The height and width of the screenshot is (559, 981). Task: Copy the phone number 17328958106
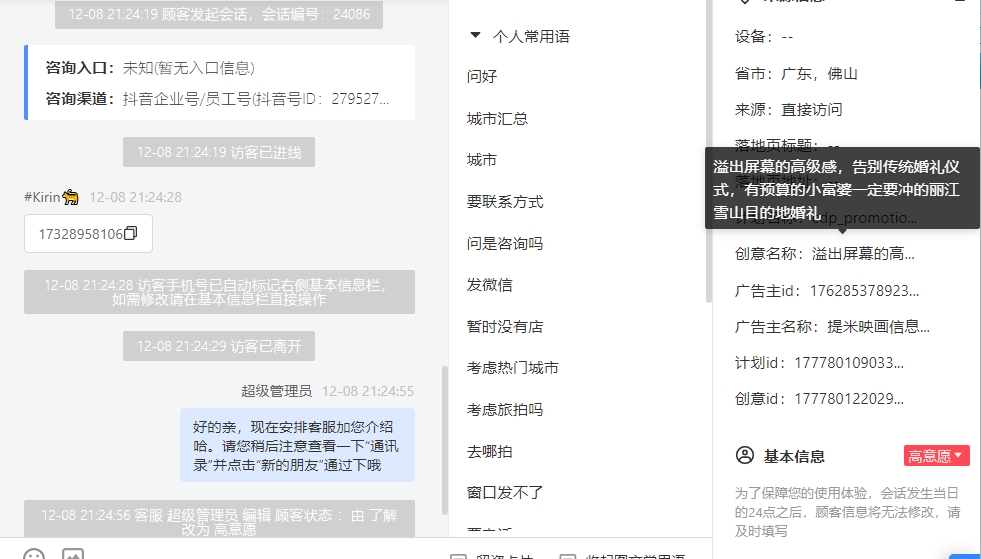click(131, 233)
